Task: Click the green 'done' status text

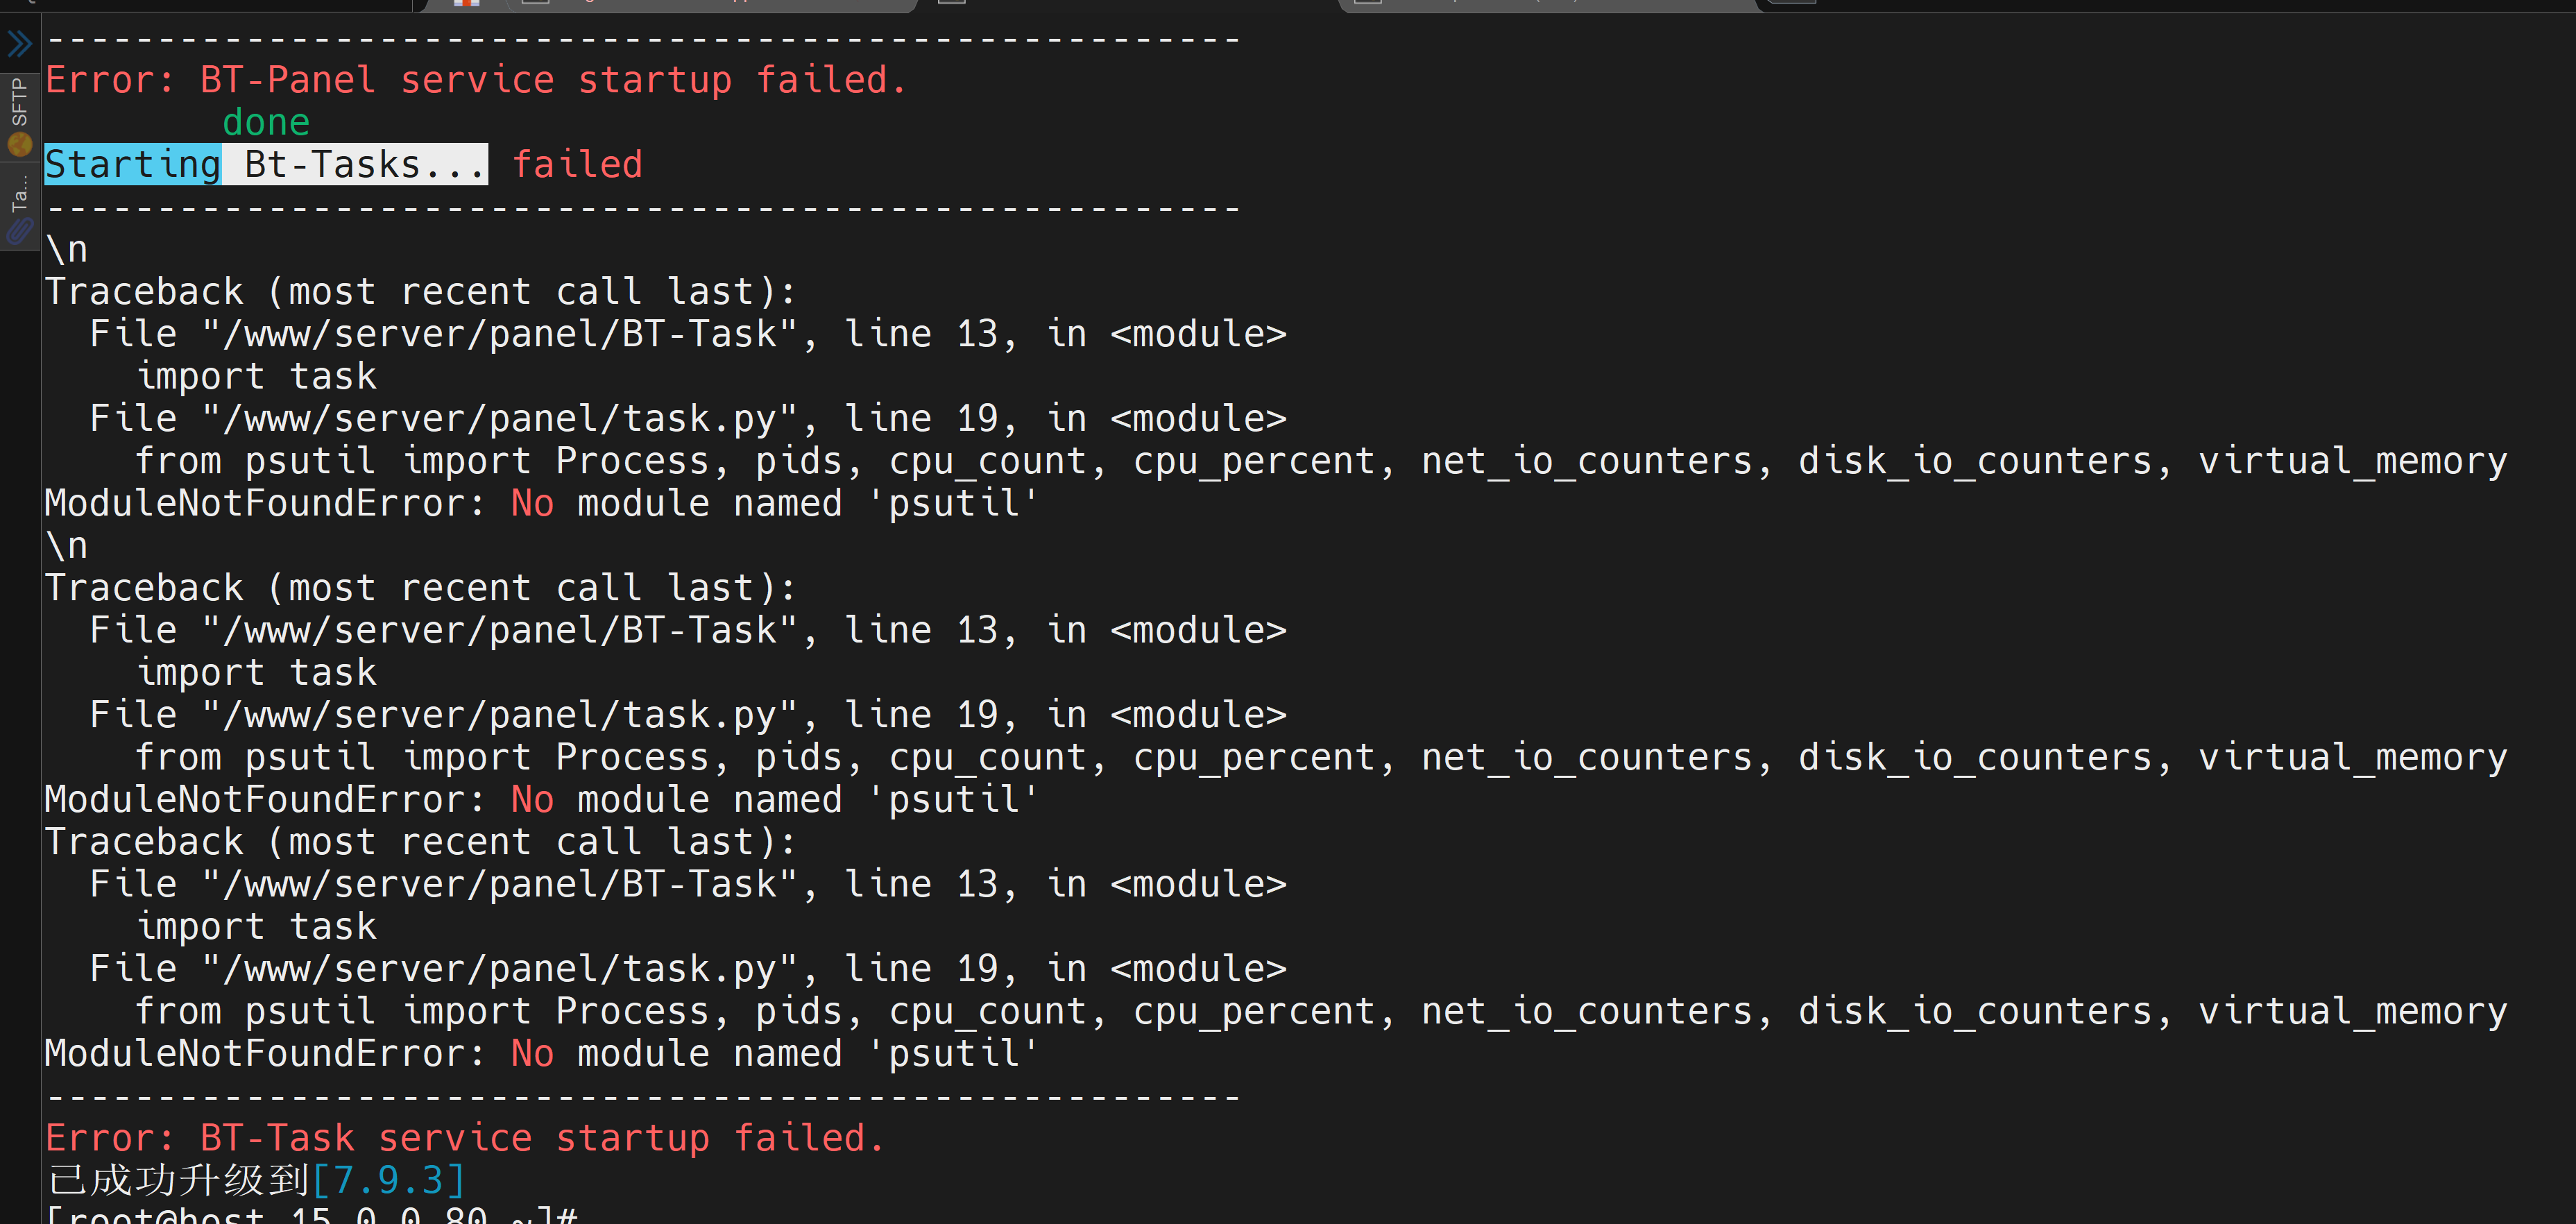Action: tap(266, 122)
